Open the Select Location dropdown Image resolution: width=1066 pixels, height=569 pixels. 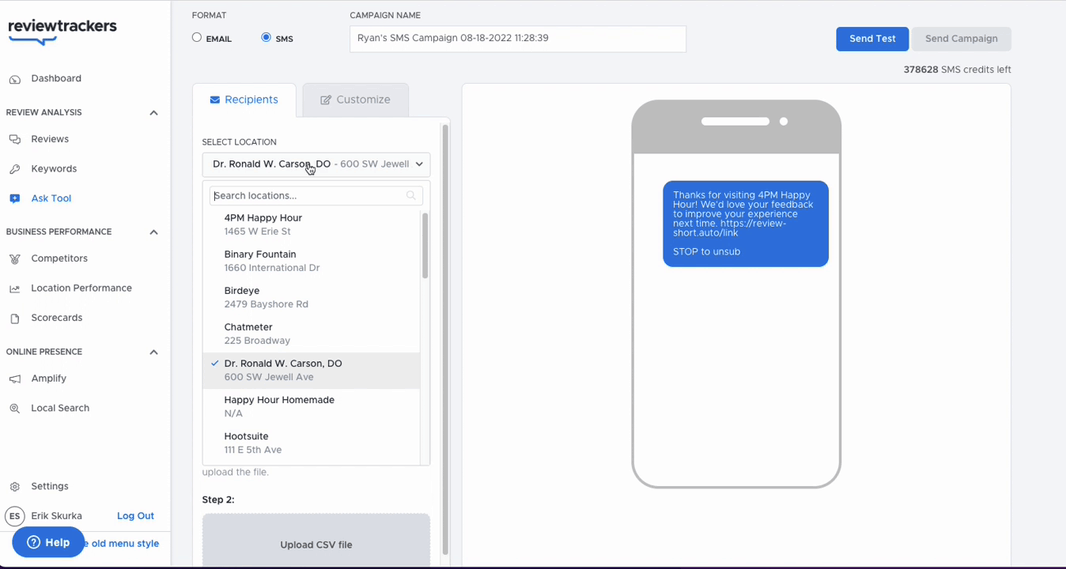(316, 165)
